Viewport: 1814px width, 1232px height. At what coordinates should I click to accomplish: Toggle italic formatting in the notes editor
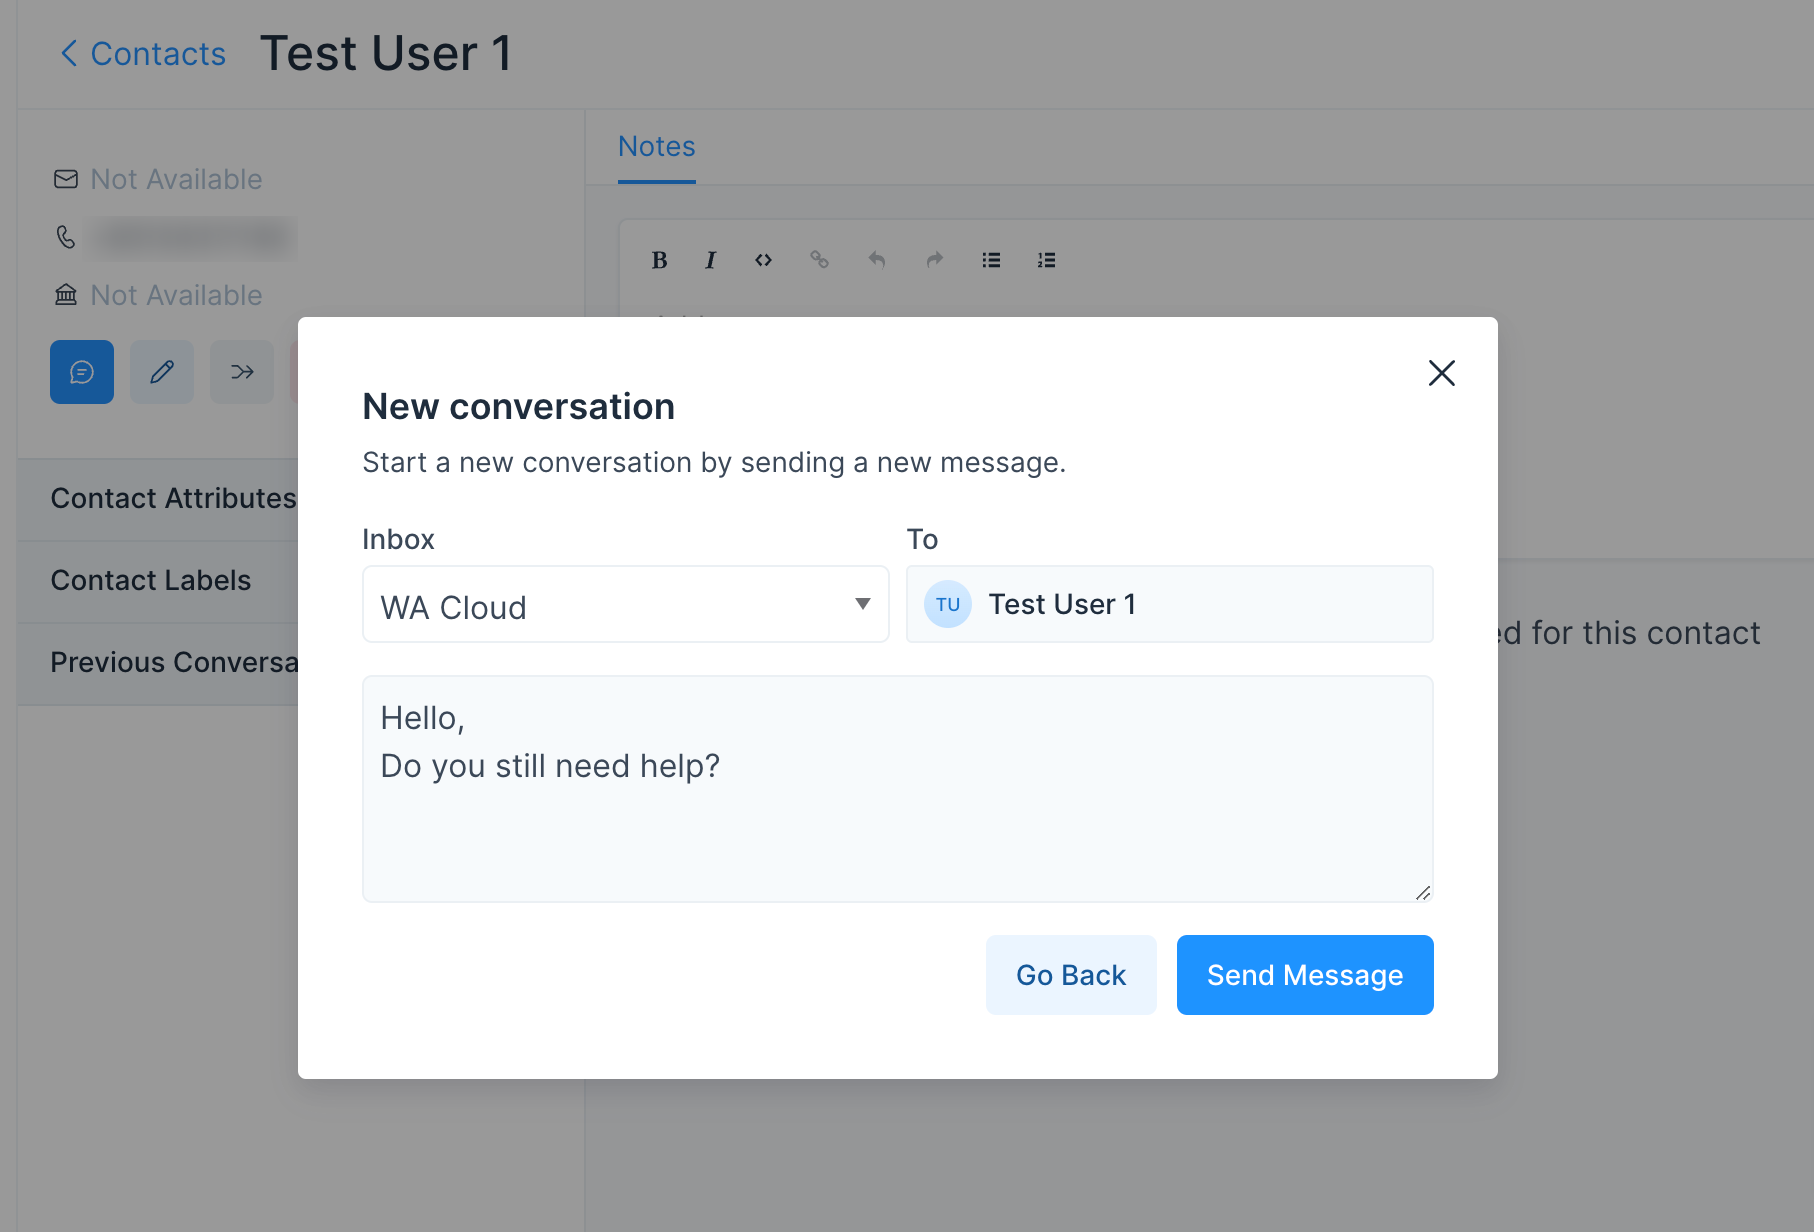tap(711, 260)
